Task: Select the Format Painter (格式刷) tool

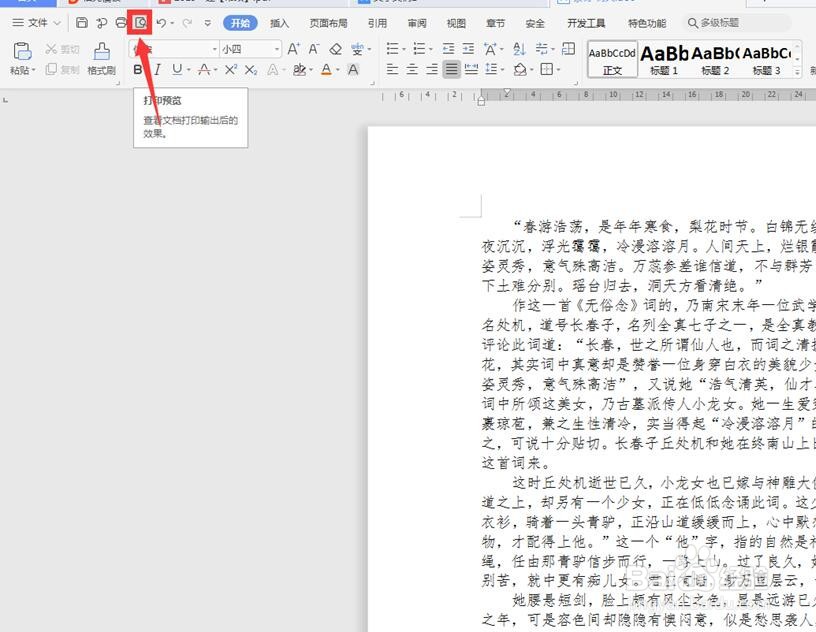Action: [x=101, y=59]
